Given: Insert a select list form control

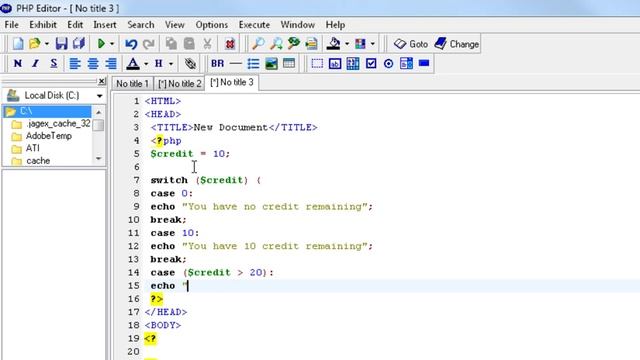Looking at the screenshot, I should tap(407, 63).
